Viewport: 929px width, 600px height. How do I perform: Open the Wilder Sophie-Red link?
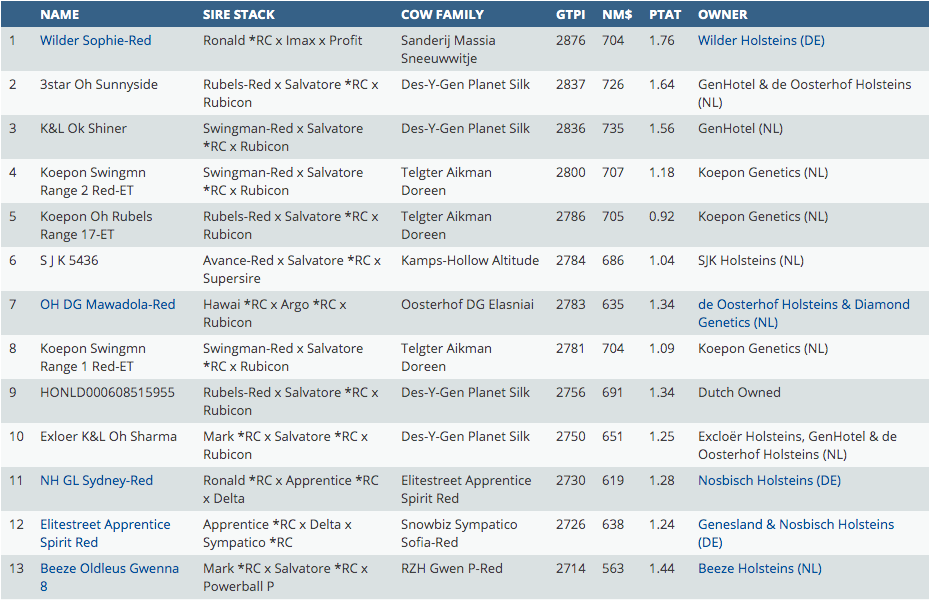pos(96,41)
